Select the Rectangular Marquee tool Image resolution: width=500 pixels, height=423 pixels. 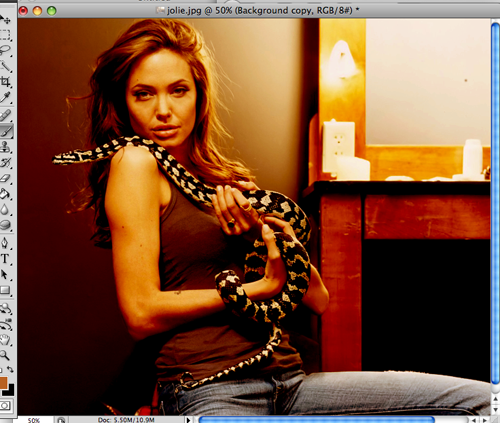pos(5,35)
